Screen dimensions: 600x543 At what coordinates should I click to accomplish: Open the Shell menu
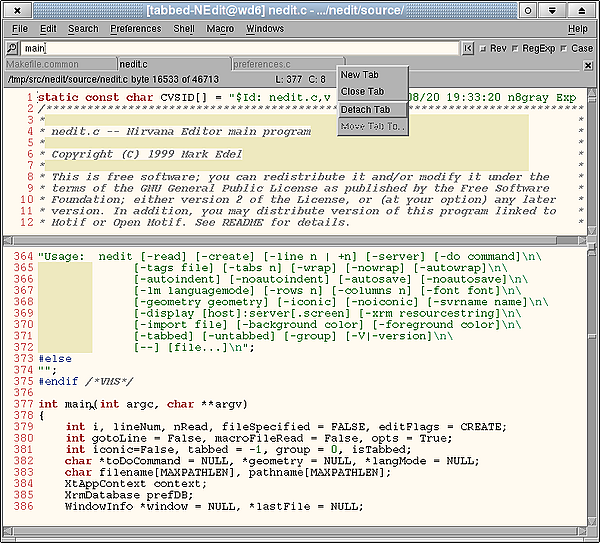pos(184,29)
